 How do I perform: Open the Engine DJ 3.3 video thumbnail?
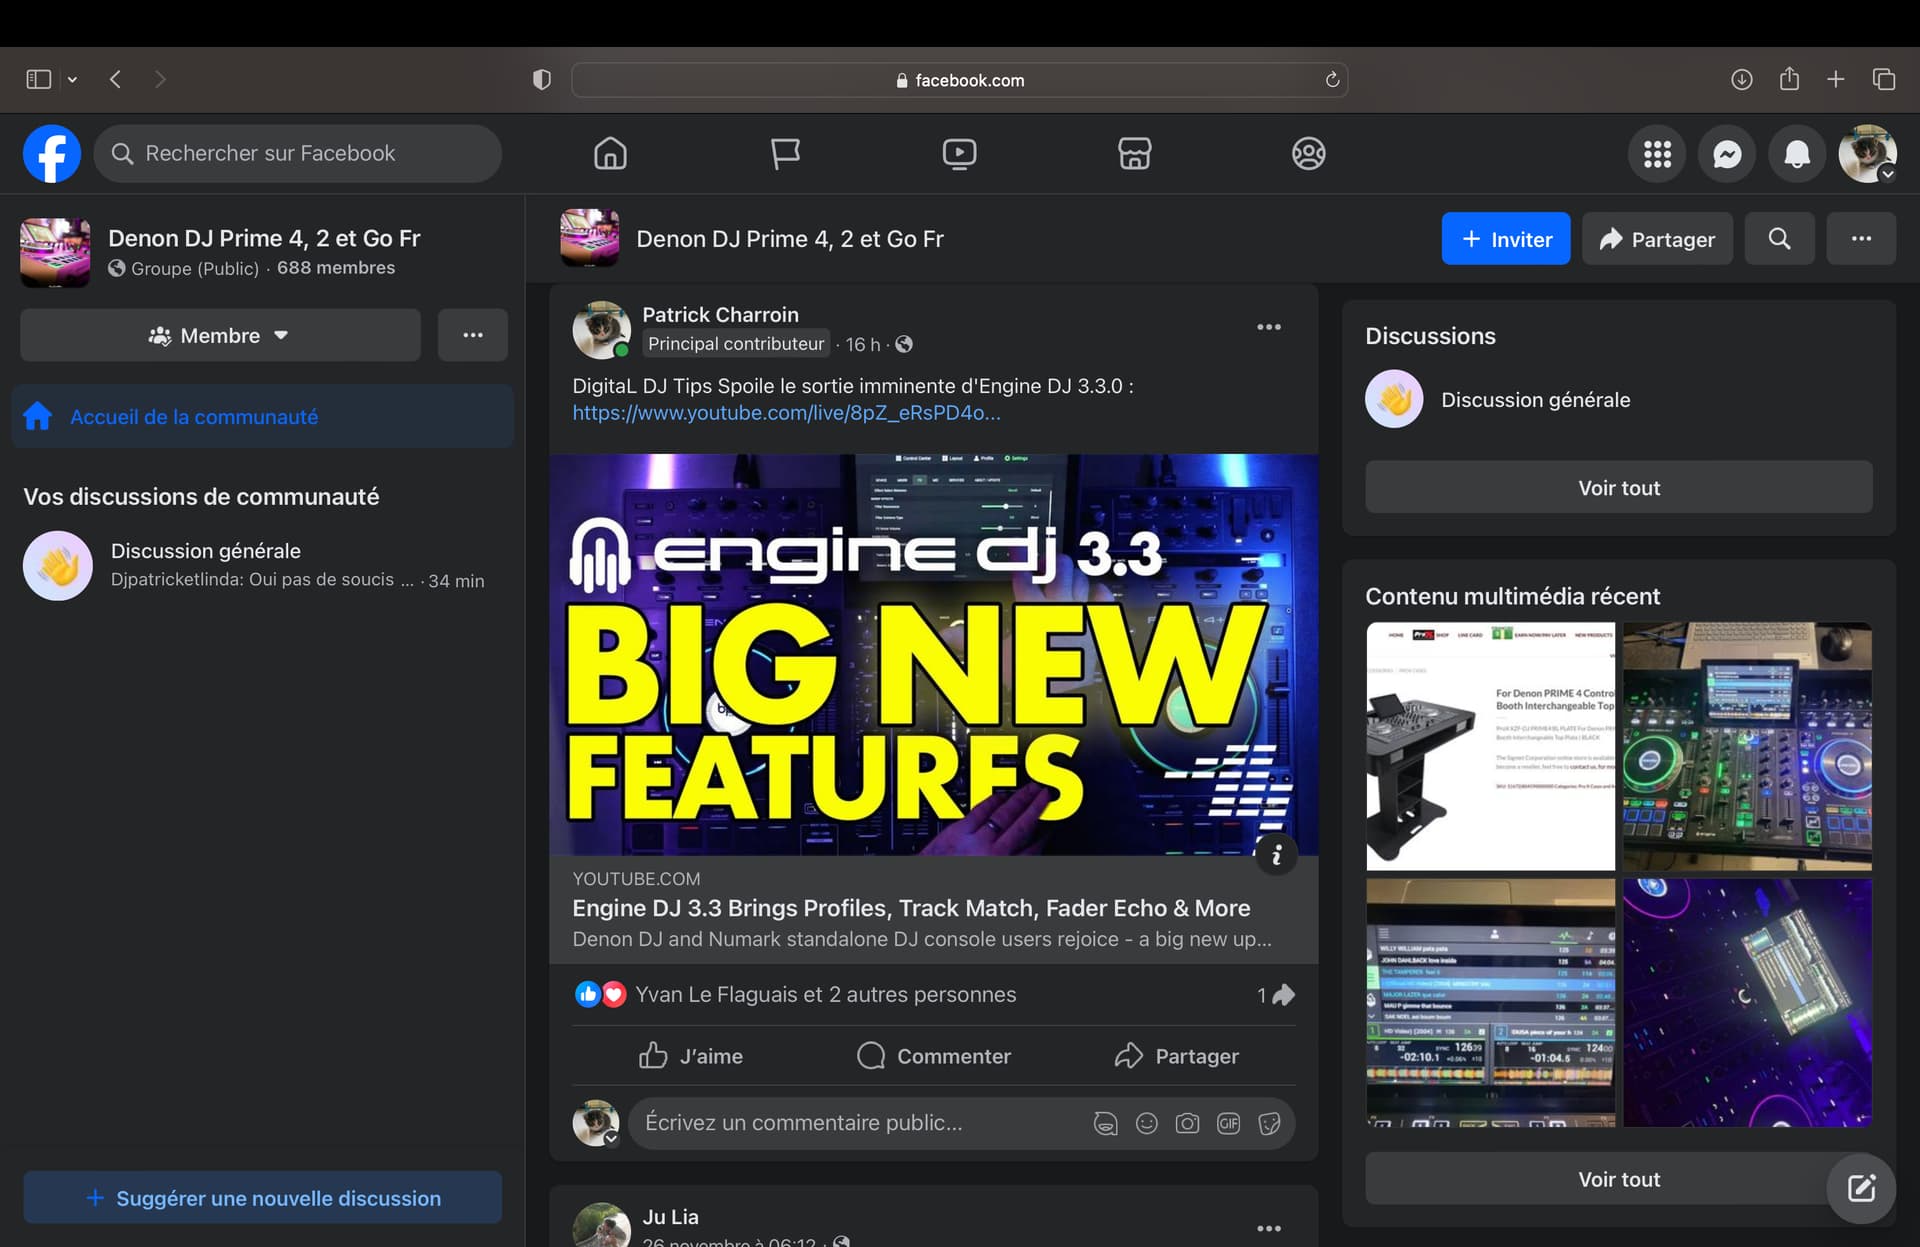933,655
